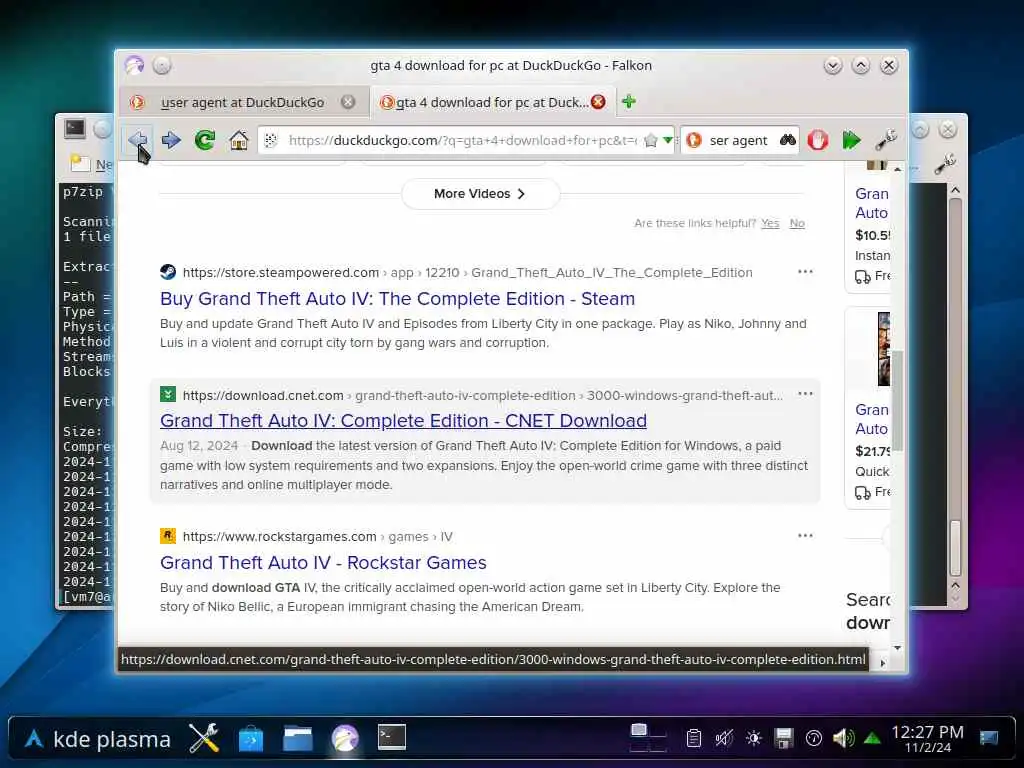Image resolution: width=1024 pixels, height=768 pixels.
Task: Answer Yes to 'Are these links helpful?'
Action: [x=770, y=223]
